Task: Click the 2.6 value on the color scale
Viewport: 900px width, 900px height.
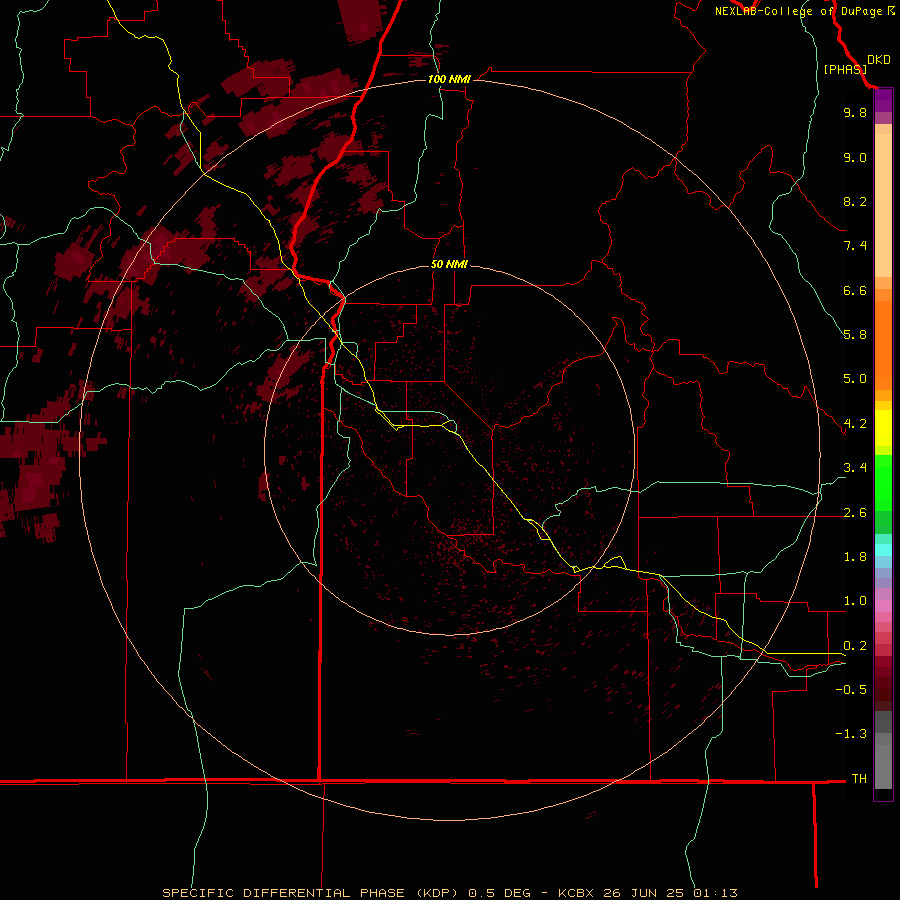Action: (855, 513)
